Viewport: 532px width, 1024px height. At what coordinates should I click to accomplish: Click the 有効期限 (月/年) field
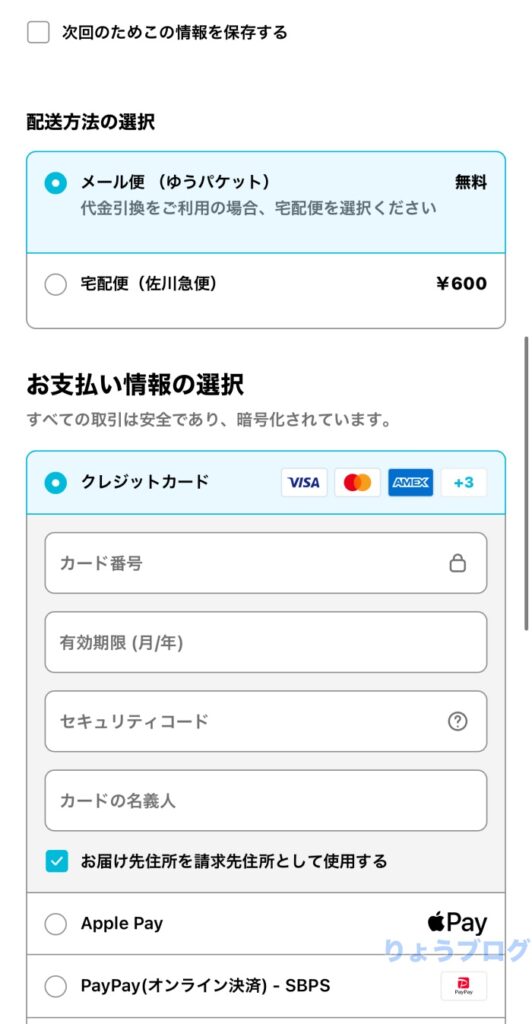pos(266,643)
